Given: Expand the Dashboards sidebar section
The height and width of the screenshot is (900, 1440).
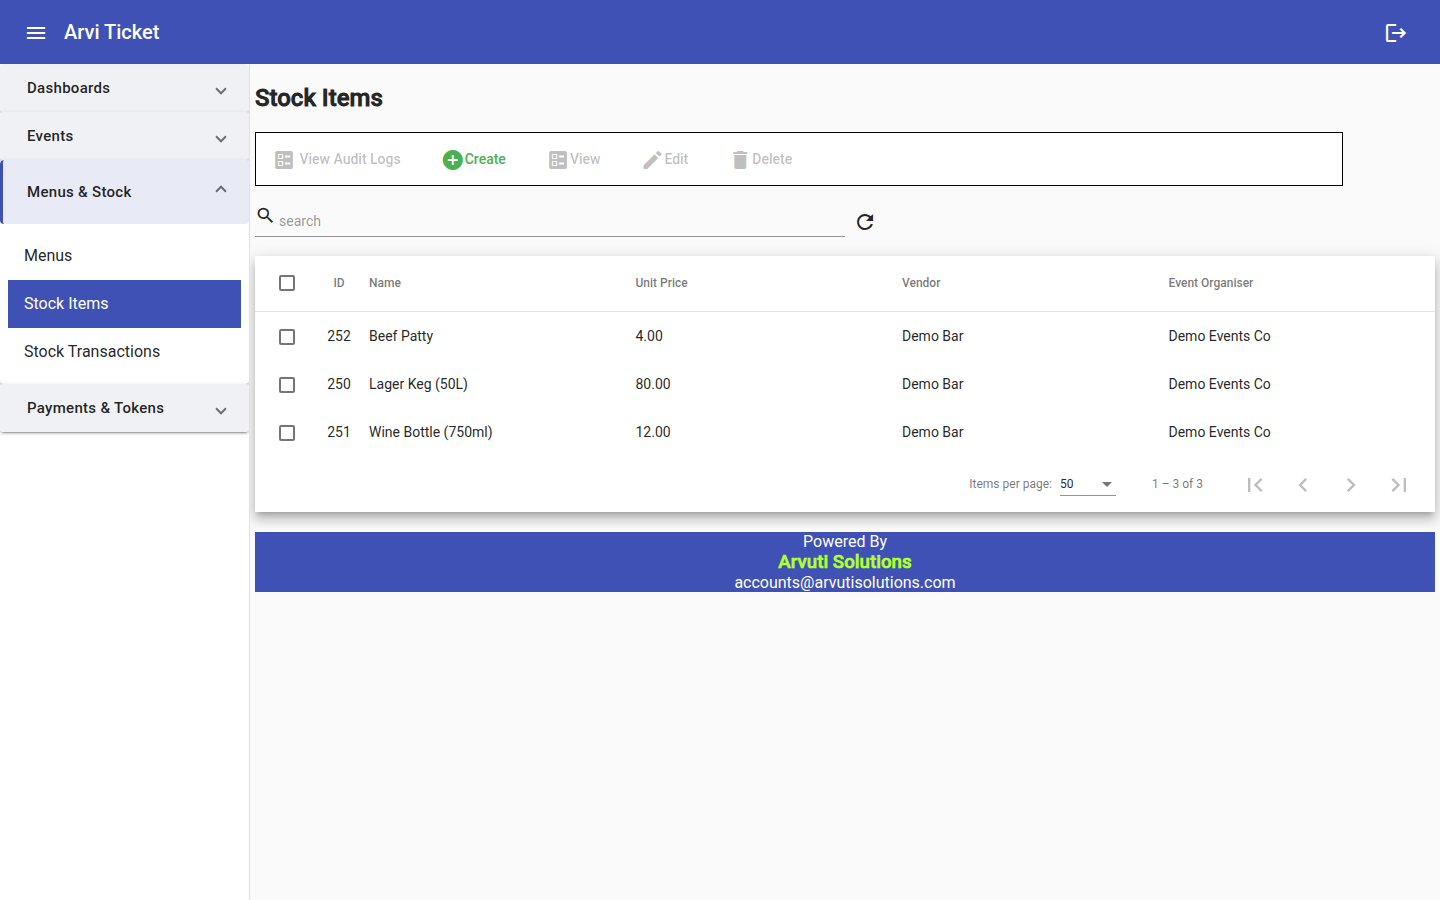Looking at the screenshot, I should [x=125, y=88].
